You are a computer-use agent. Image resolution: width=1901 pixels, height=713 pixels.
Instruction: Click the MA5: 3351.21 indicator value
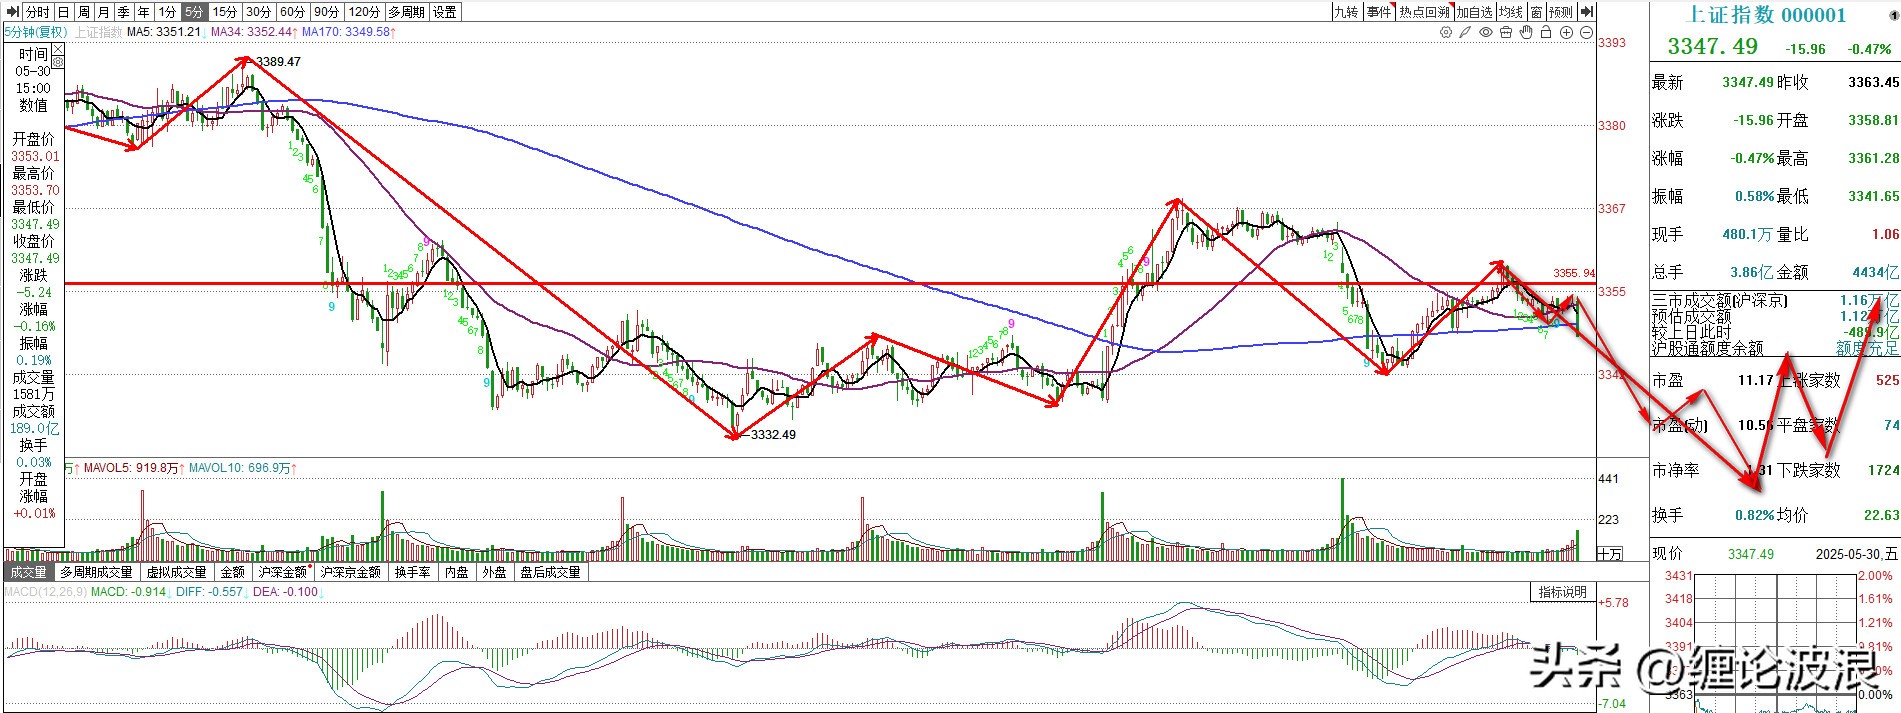(x=164, y=32)
